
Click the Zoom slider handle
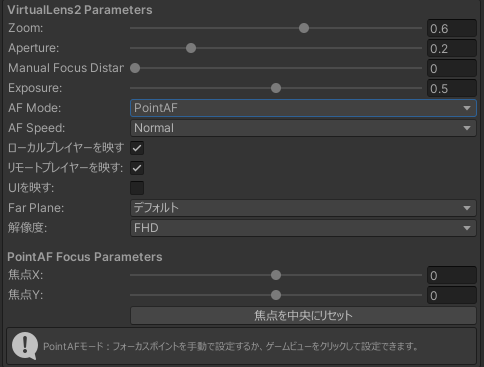[304, 28]
